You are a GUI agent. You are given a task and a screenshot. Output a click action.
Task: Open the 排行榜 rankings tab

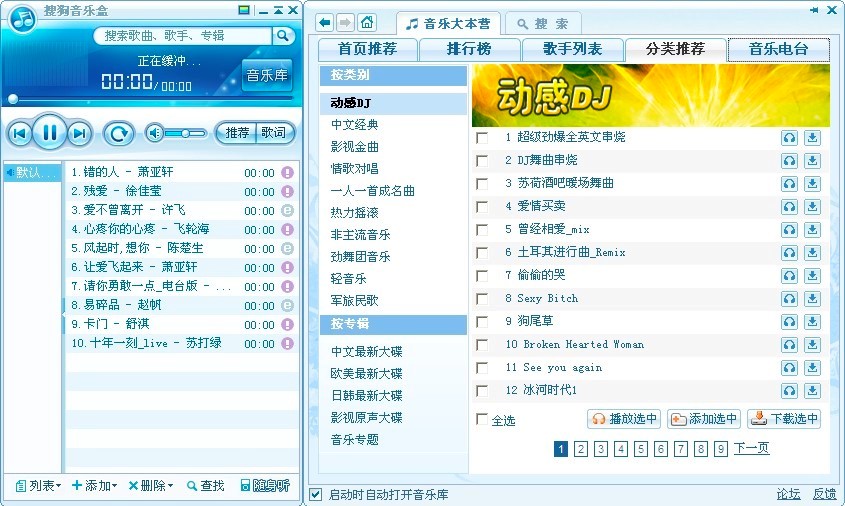(x=469, y=49)
